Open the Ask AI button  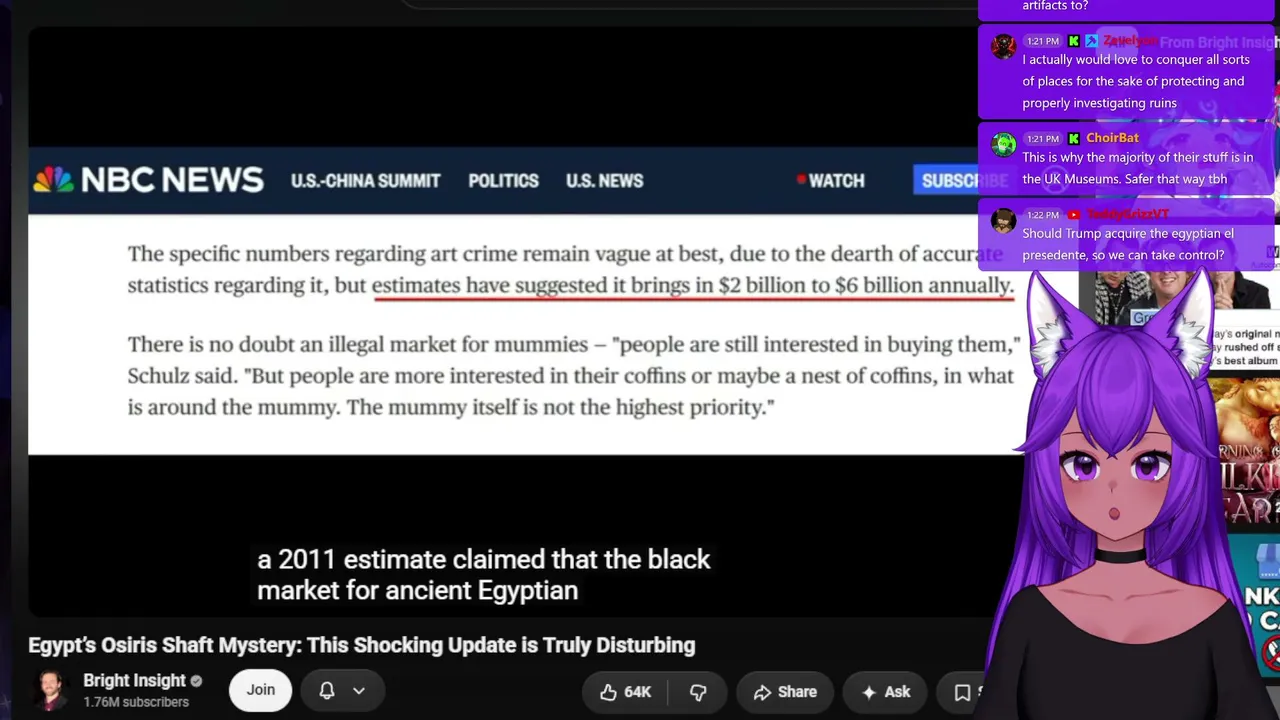886,692
